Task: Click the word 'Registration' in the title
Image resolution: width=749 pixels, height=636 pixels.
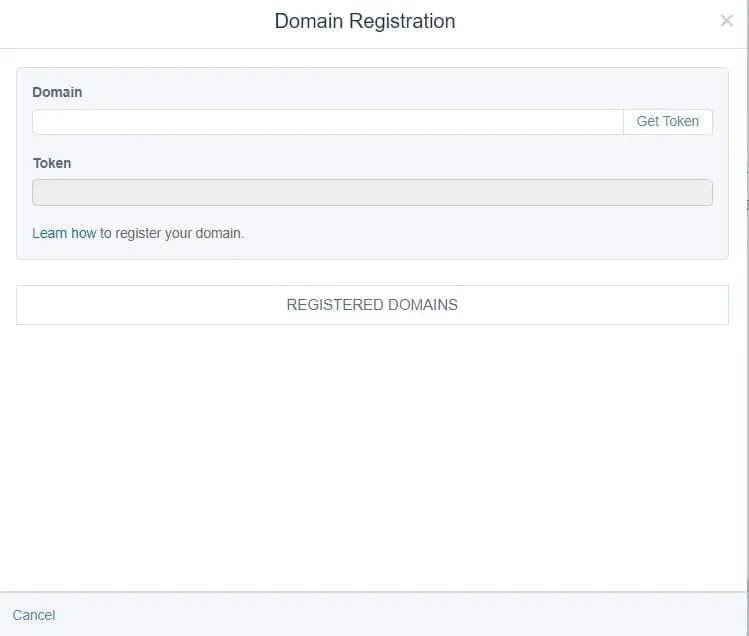Action: (x=402, y=21)
